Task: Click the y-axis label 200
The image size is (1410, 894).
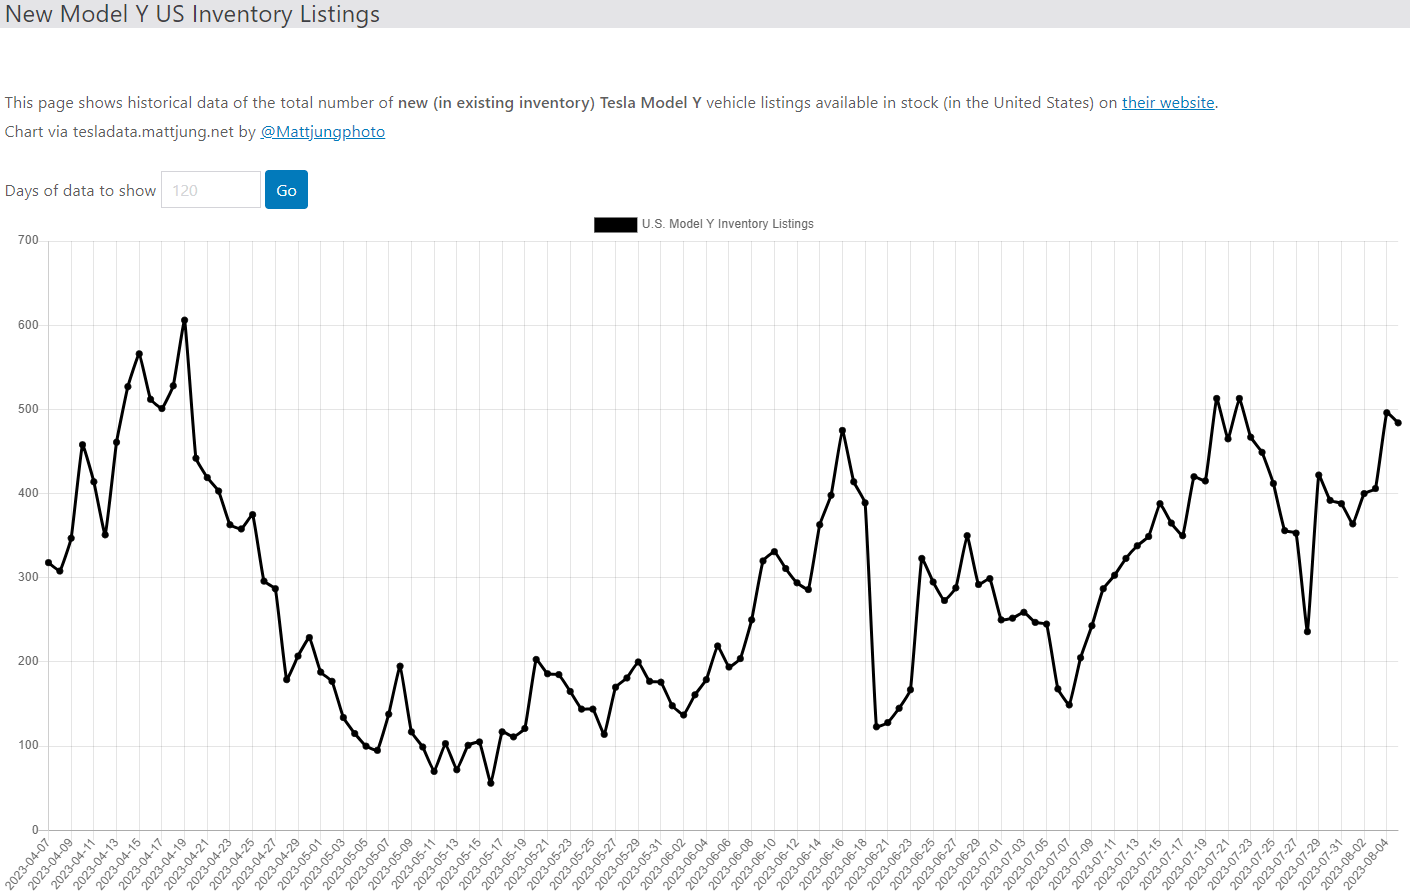Action: tap(28, 661)
